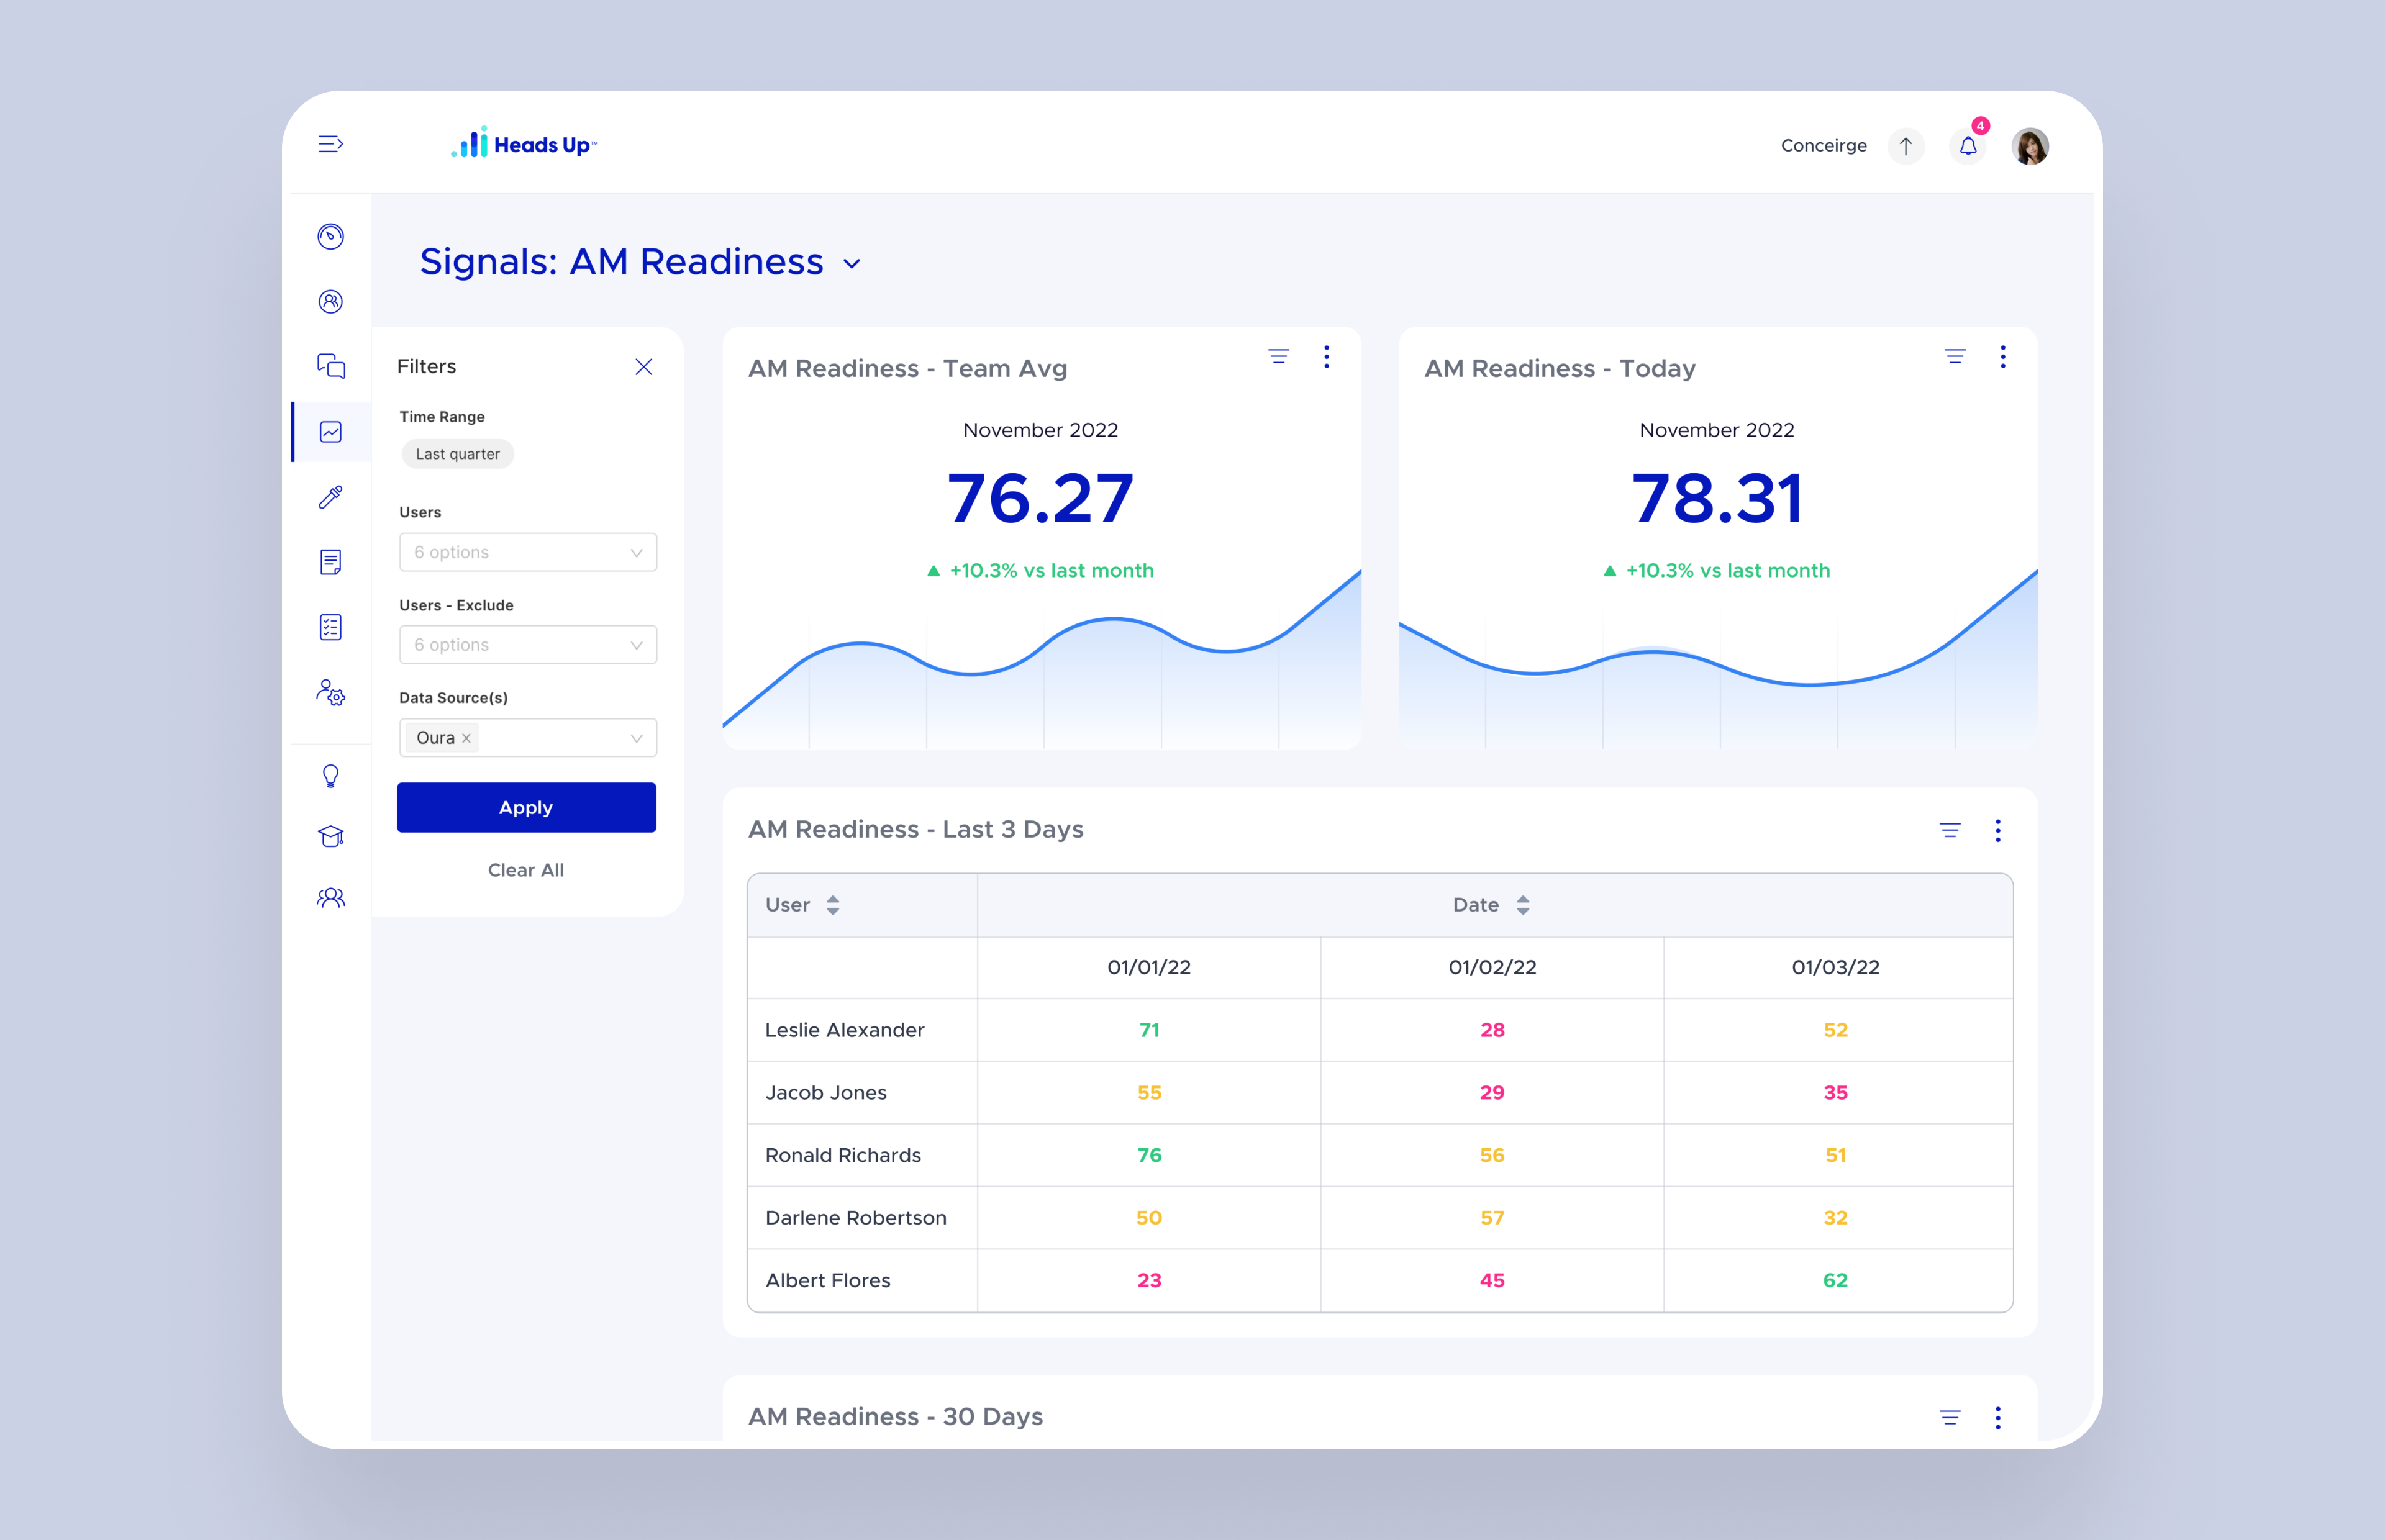This screenshot has height=1540, width=2385.
Task: Open the Users - Exclude dropdown
Action: point(528,645)
